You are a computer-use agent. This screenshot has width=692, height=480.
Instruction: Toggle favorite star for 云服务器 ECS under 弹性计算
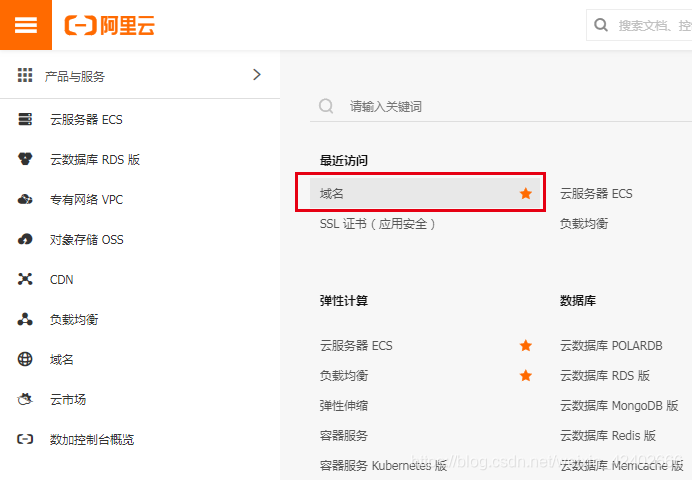(526, 345)
